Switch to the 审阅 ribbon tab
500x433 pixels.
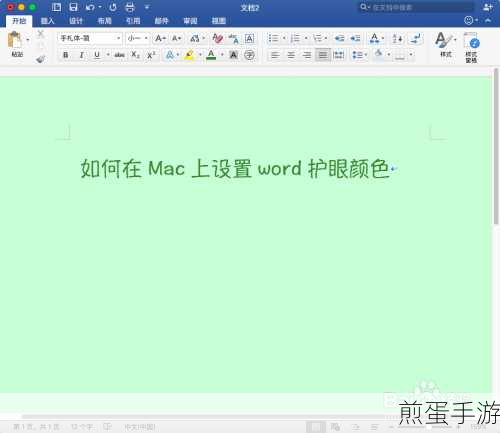[x=190, y=21]
